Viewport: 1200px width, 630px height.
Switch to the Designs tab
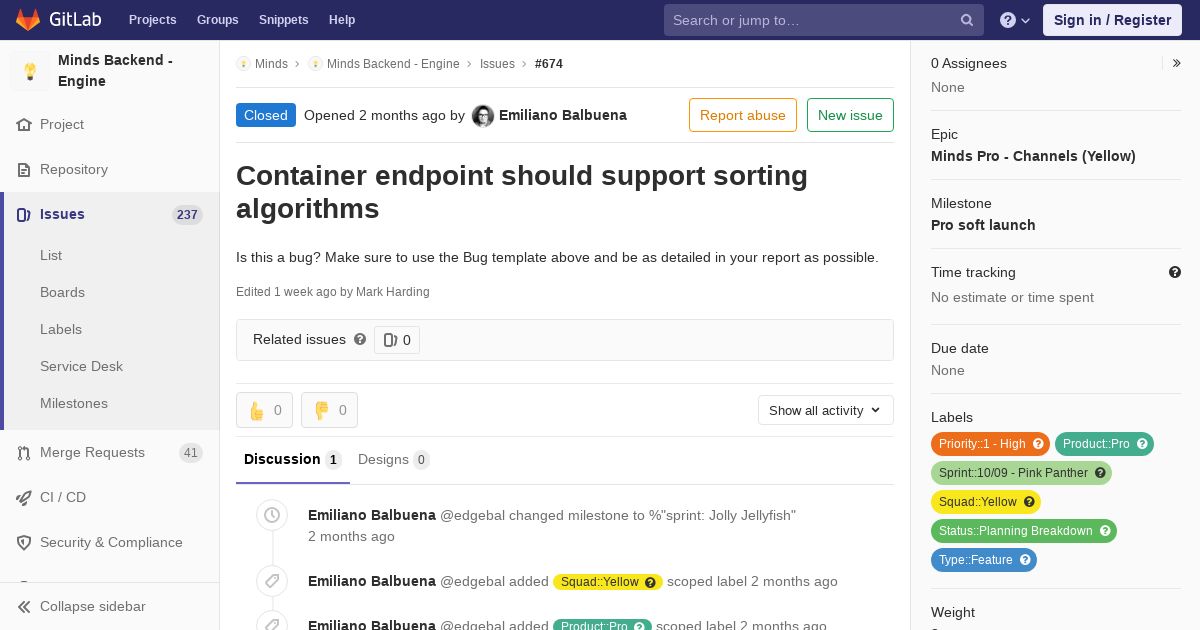394,460
